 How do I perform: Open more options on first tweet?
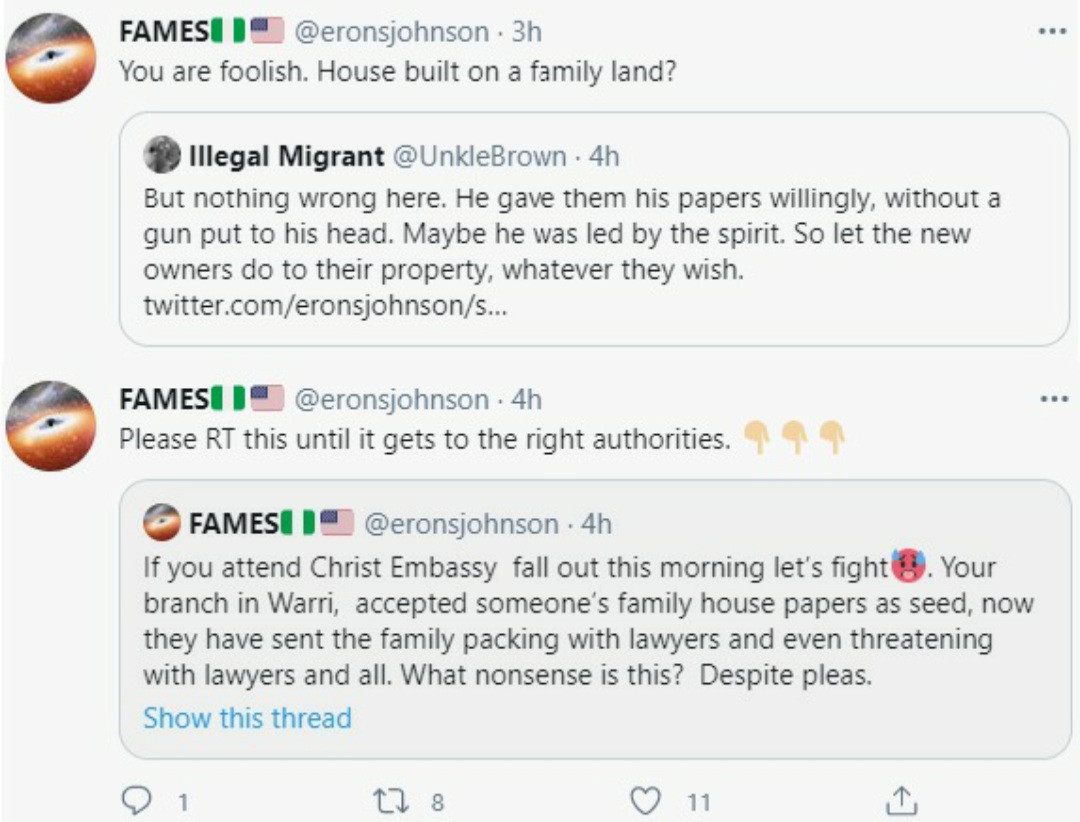tap(1051, 32)
